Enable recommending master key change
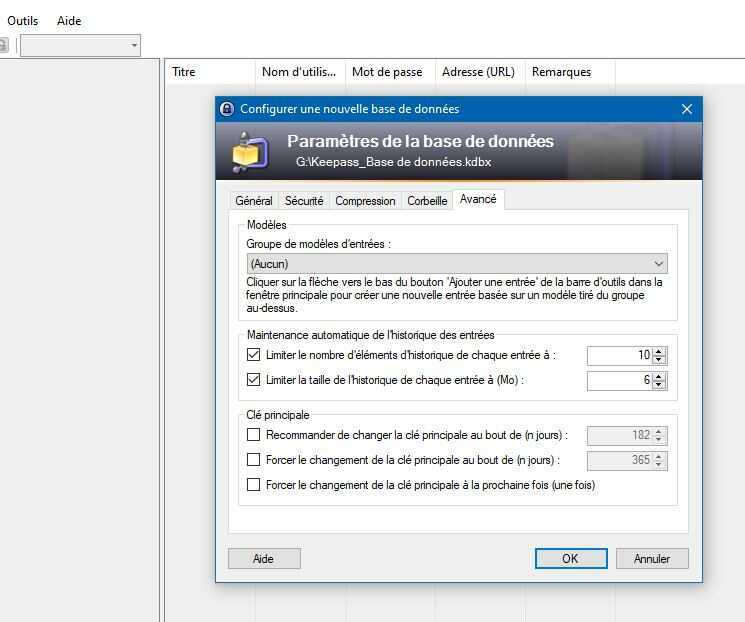 point(254,434)
